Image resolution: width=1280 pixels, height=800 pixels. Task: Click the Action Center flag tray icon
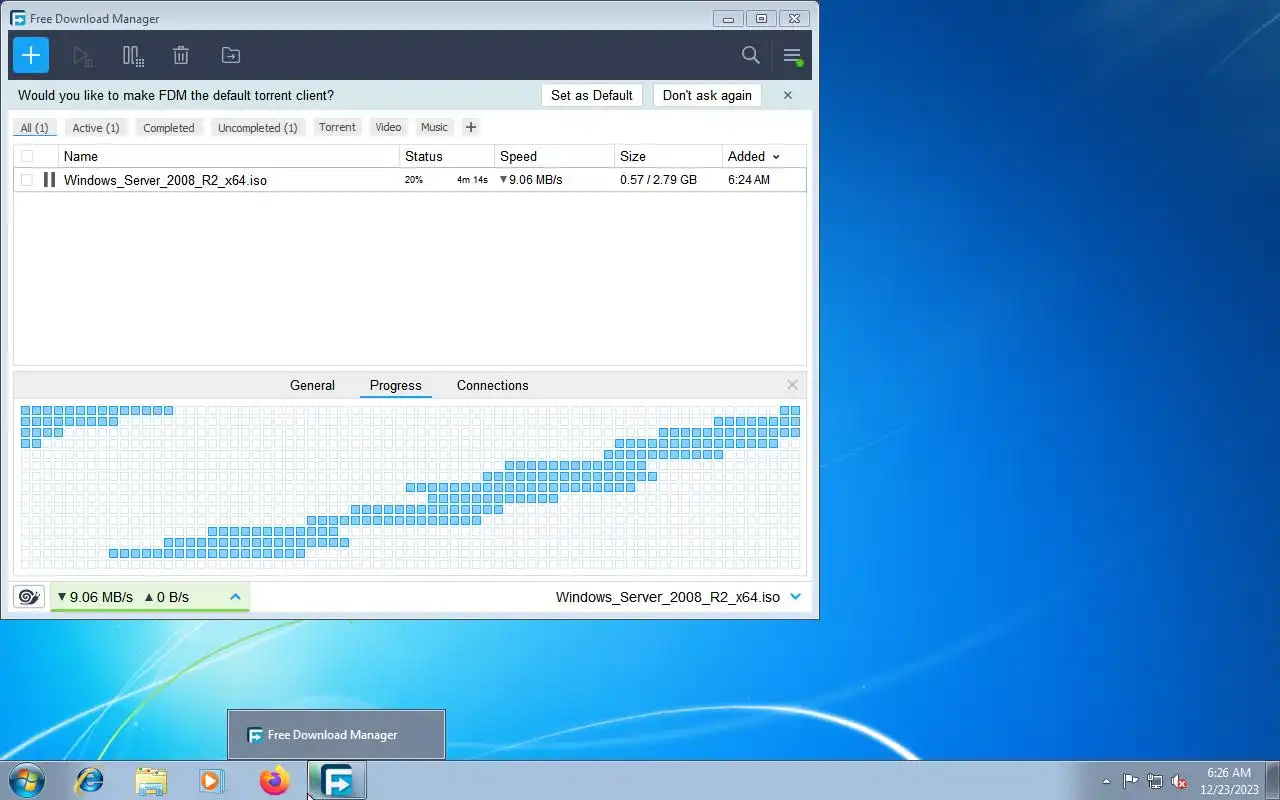pos(1131,781)
